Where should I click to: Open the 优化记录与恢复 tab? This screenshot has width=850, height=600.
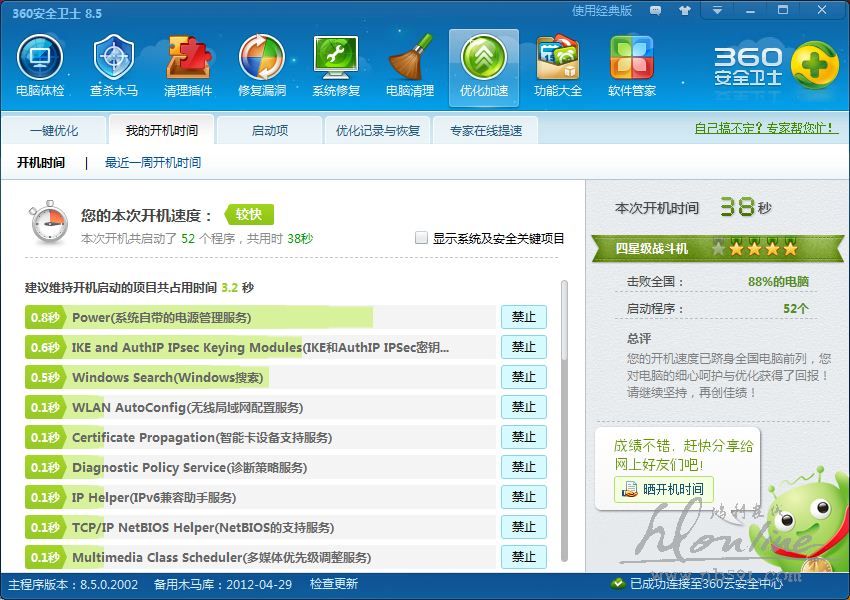[378, 131]
